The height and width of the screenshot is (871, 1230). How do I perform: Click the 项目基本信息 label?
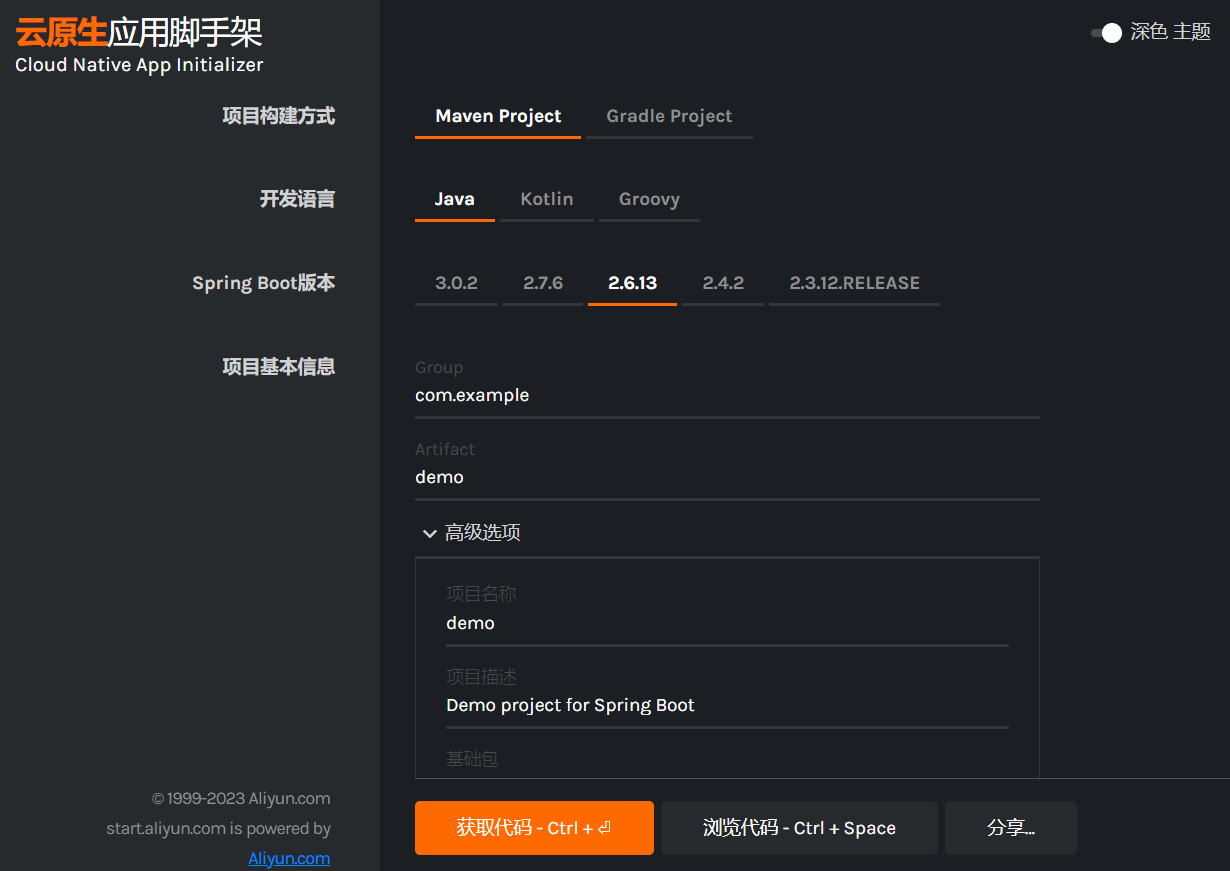pyautogui.click(x=278, y=367)
